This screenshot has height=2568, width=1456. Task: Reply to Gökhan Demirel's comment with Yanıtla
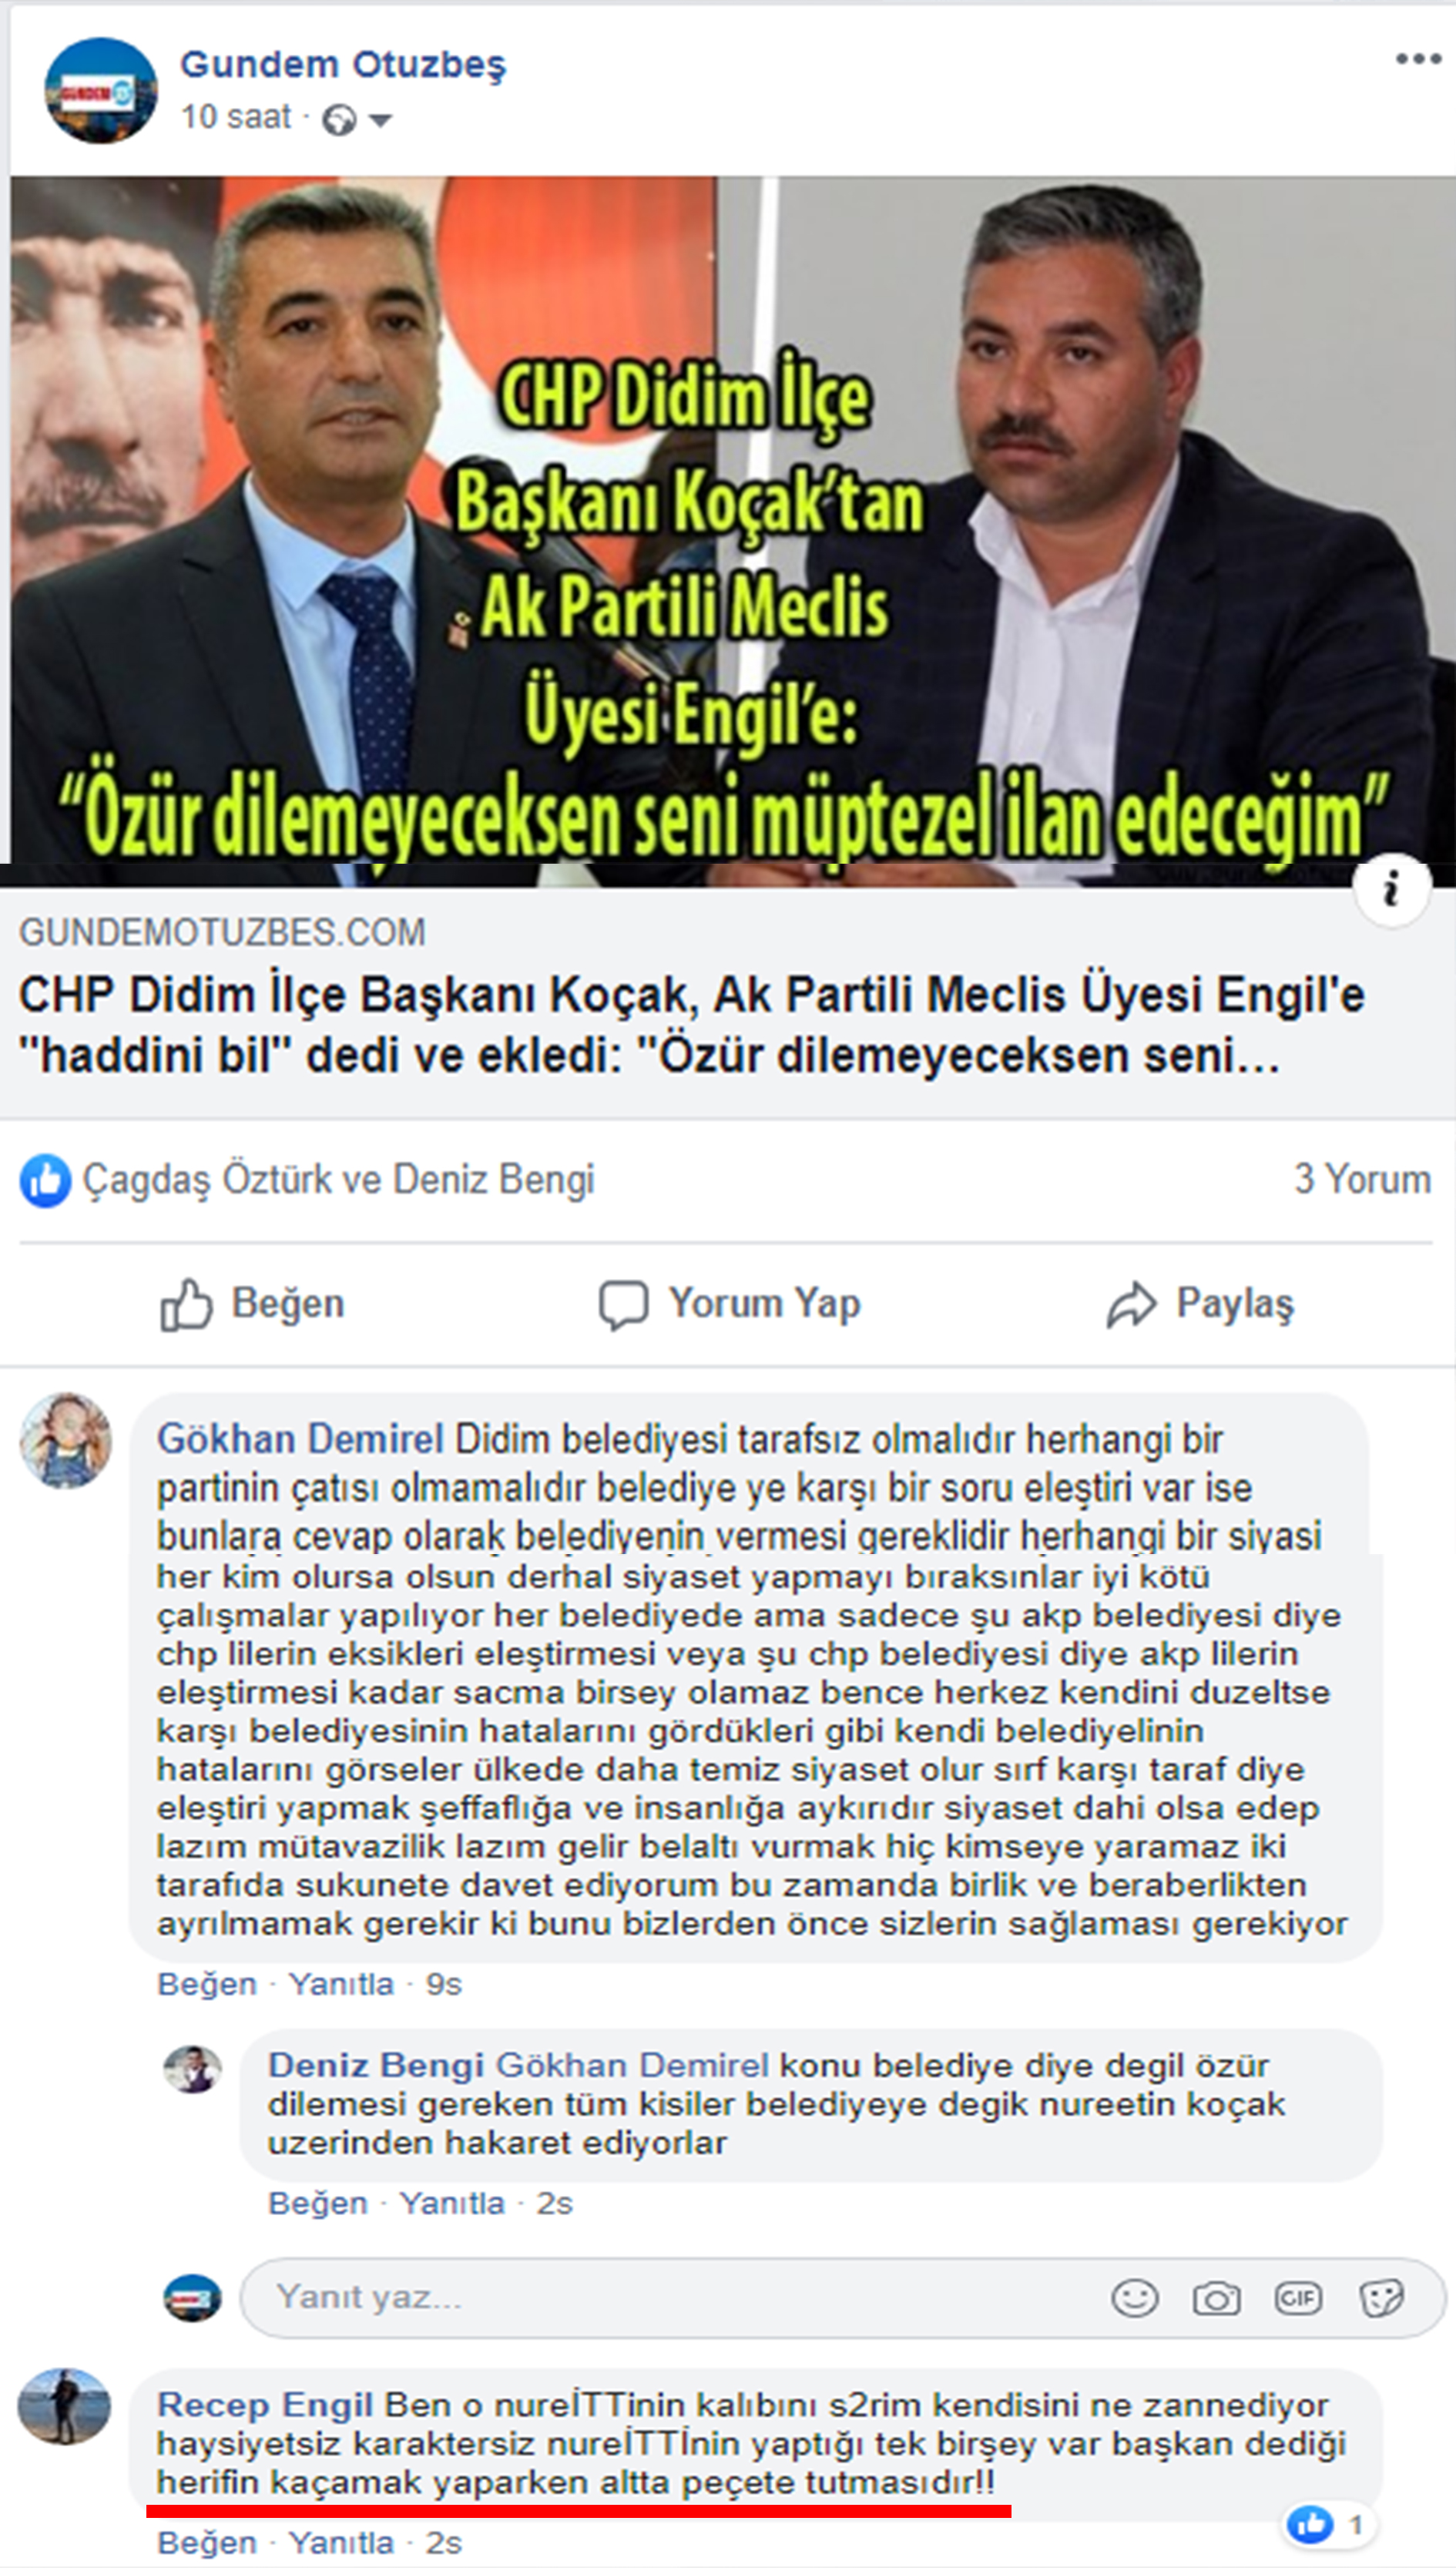(341, 1983)
